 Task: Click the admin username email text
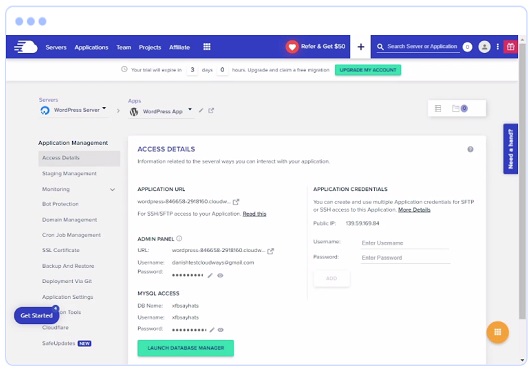(x=213, y=263)
